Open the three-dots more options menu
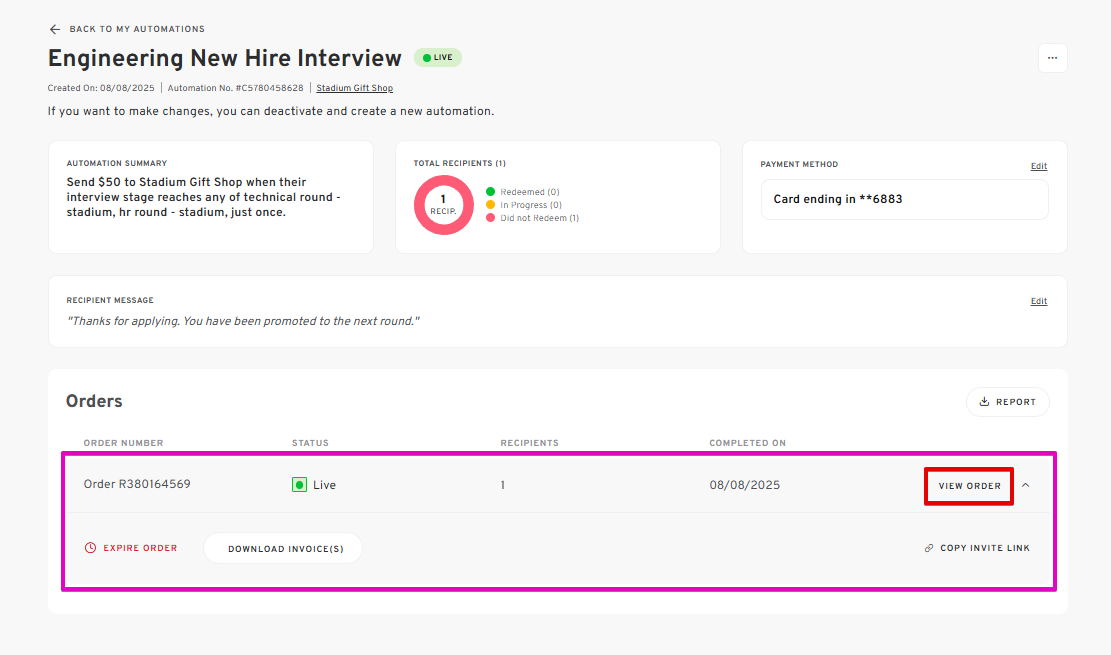 (1052, 58)
